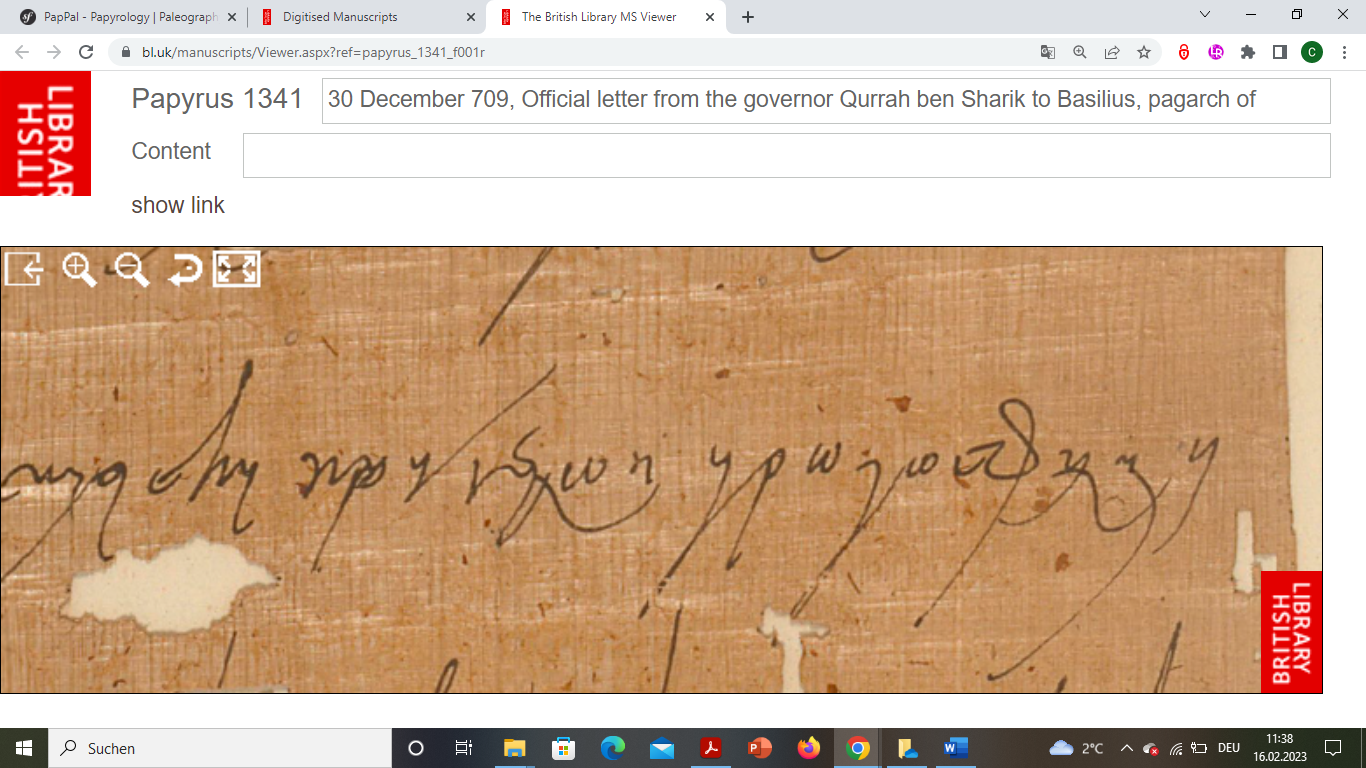Screen dimensions: 1366x768
Task: Reset the manuscript viewer with the return arrow
Action: pos(184,269)
